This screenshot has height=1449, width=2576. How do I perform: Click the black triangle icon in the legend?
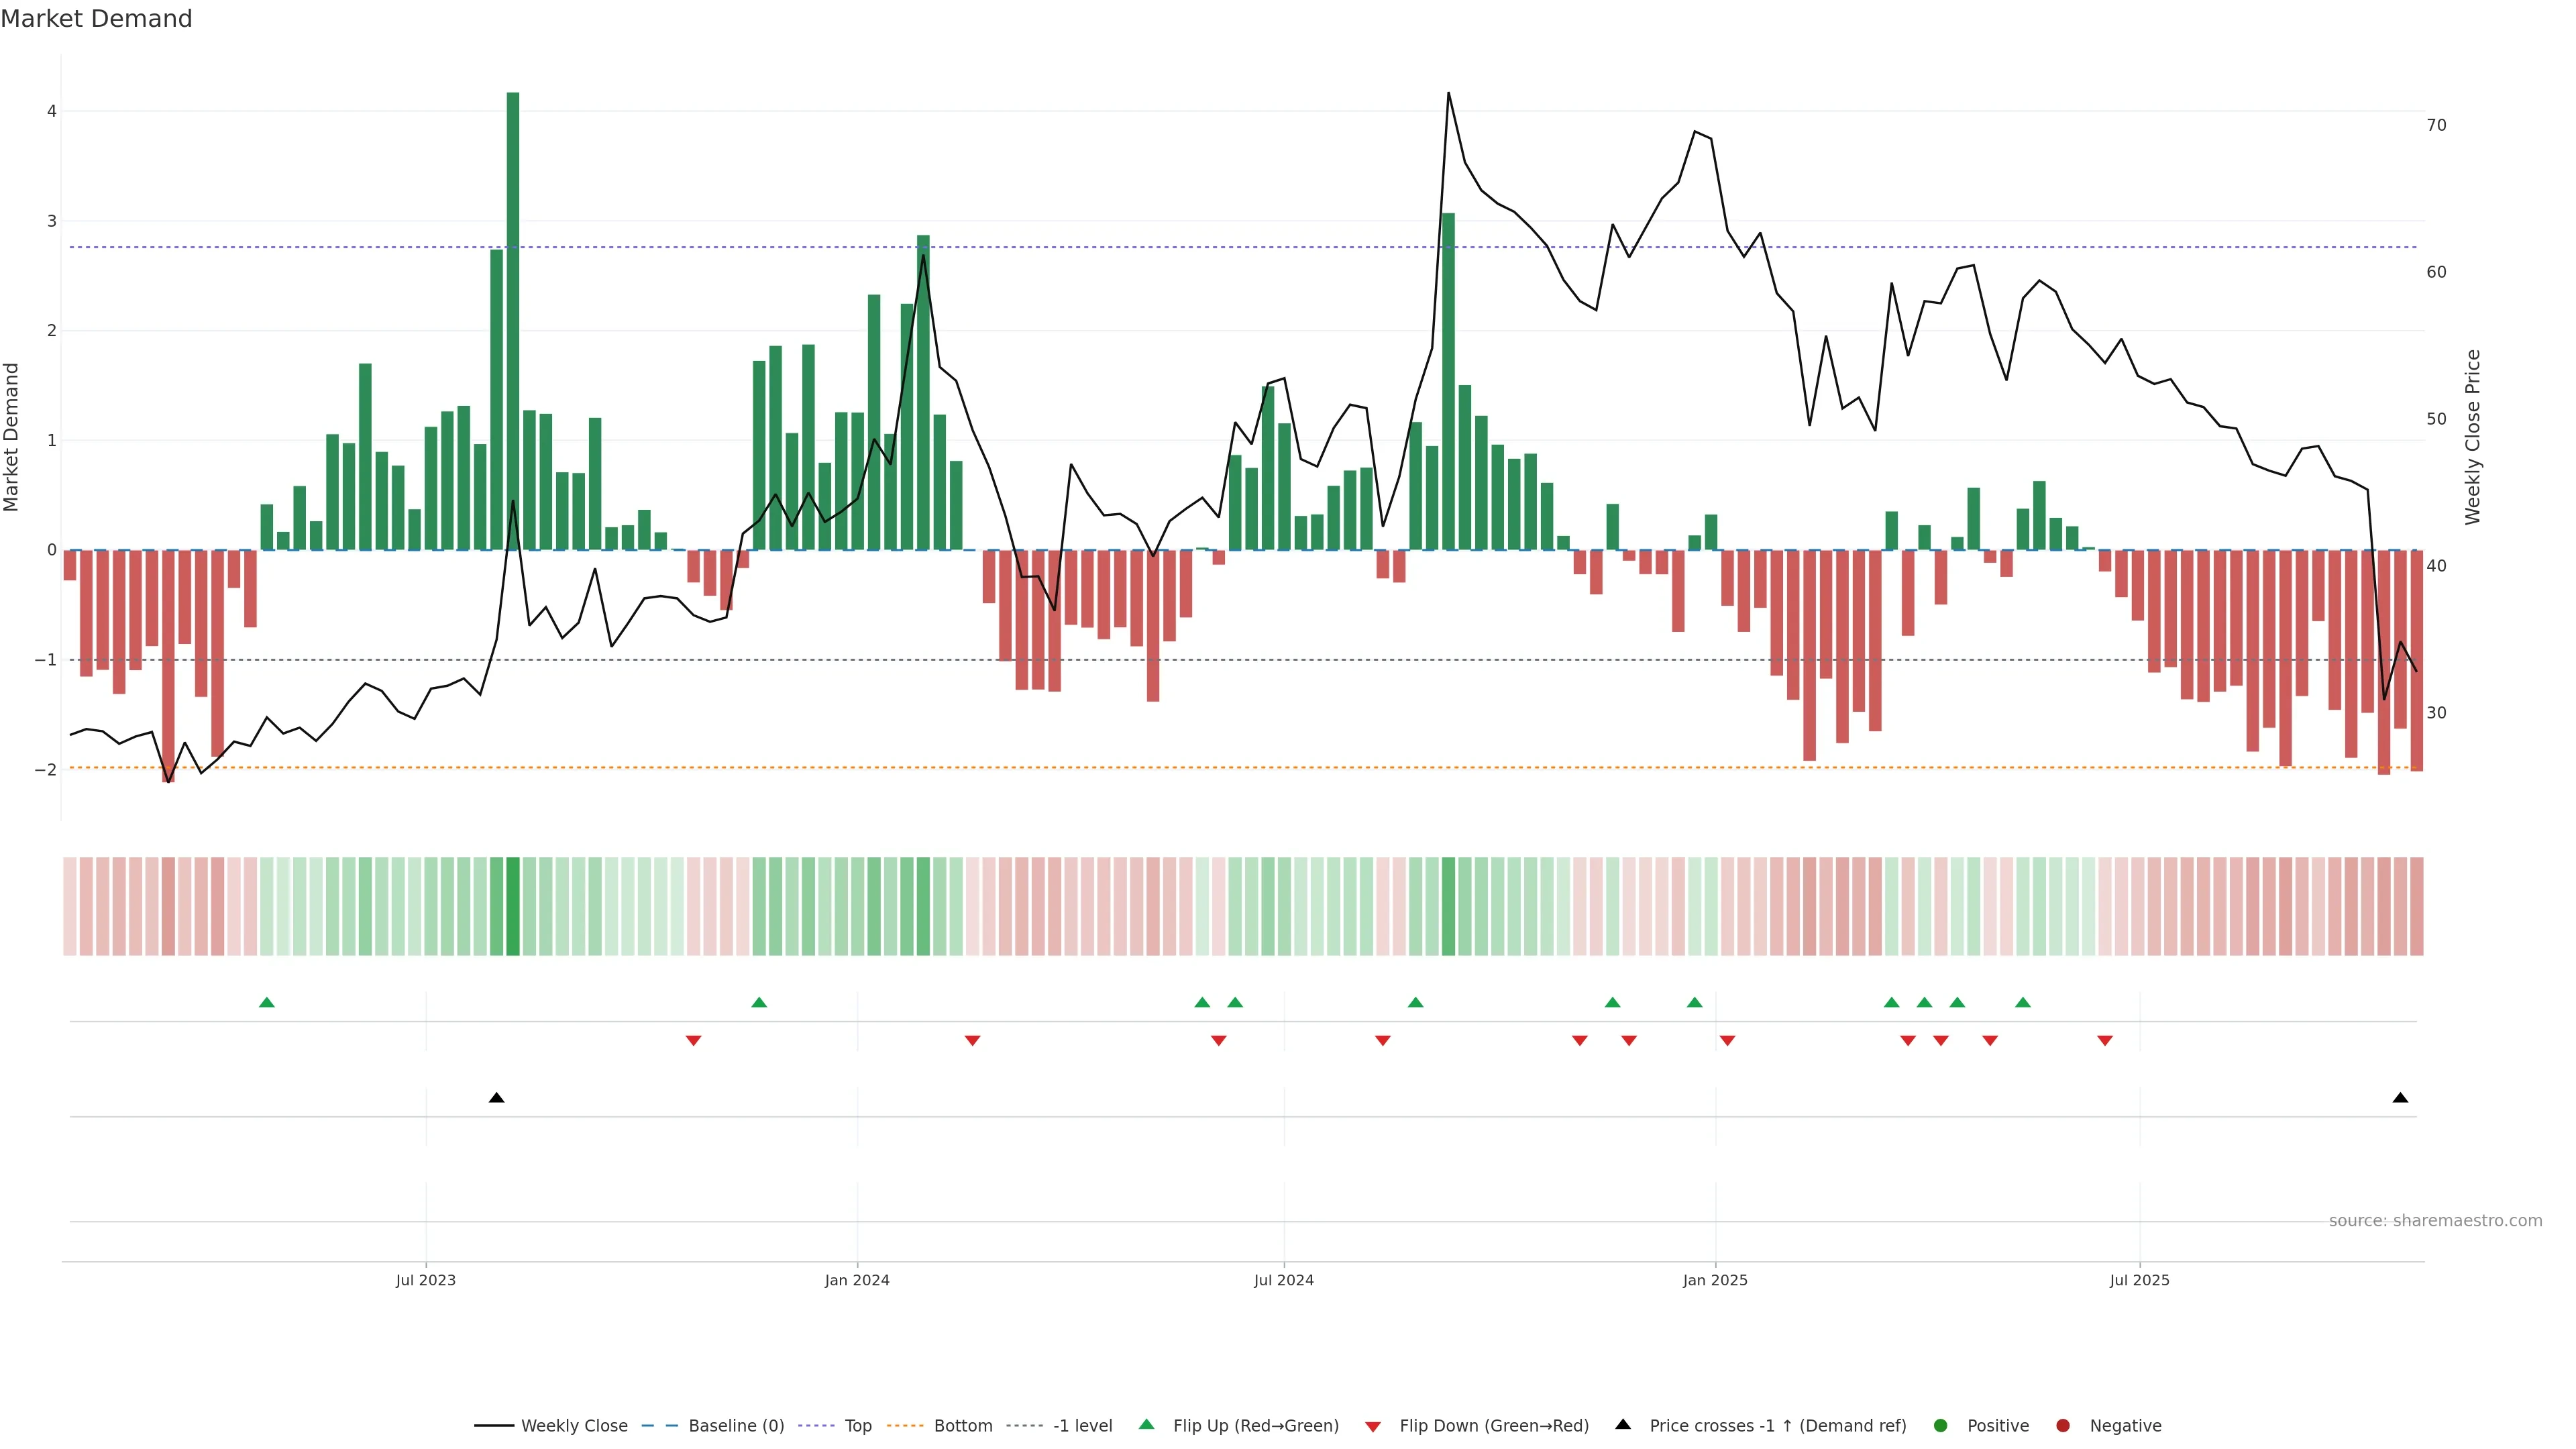1623,1424
